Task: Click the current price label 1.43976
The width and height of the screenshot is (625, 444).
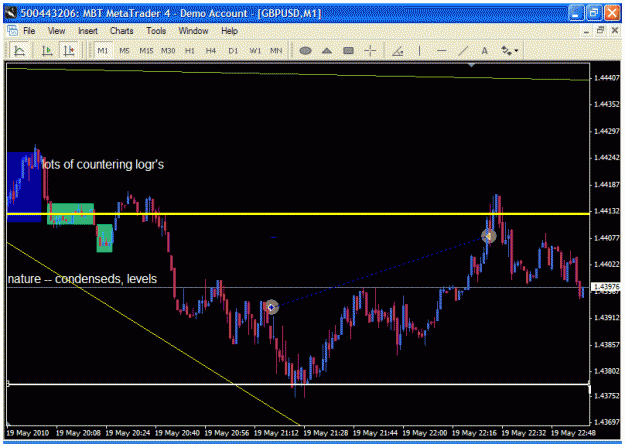Action: [607, 287]
